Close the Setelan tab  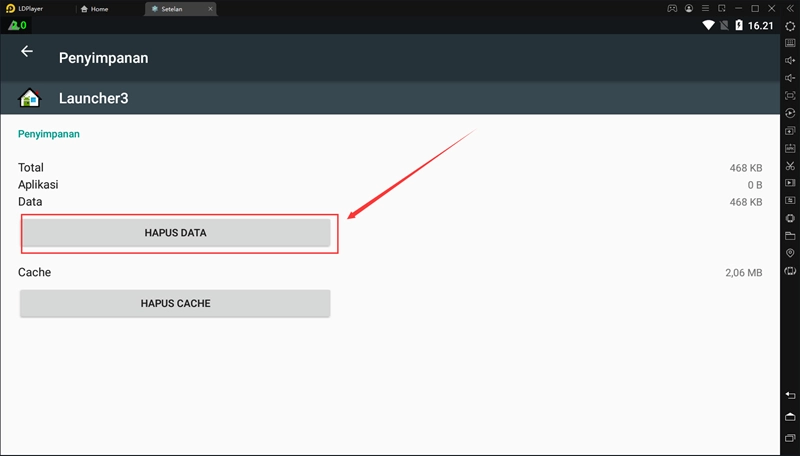[x=210, y=9]
